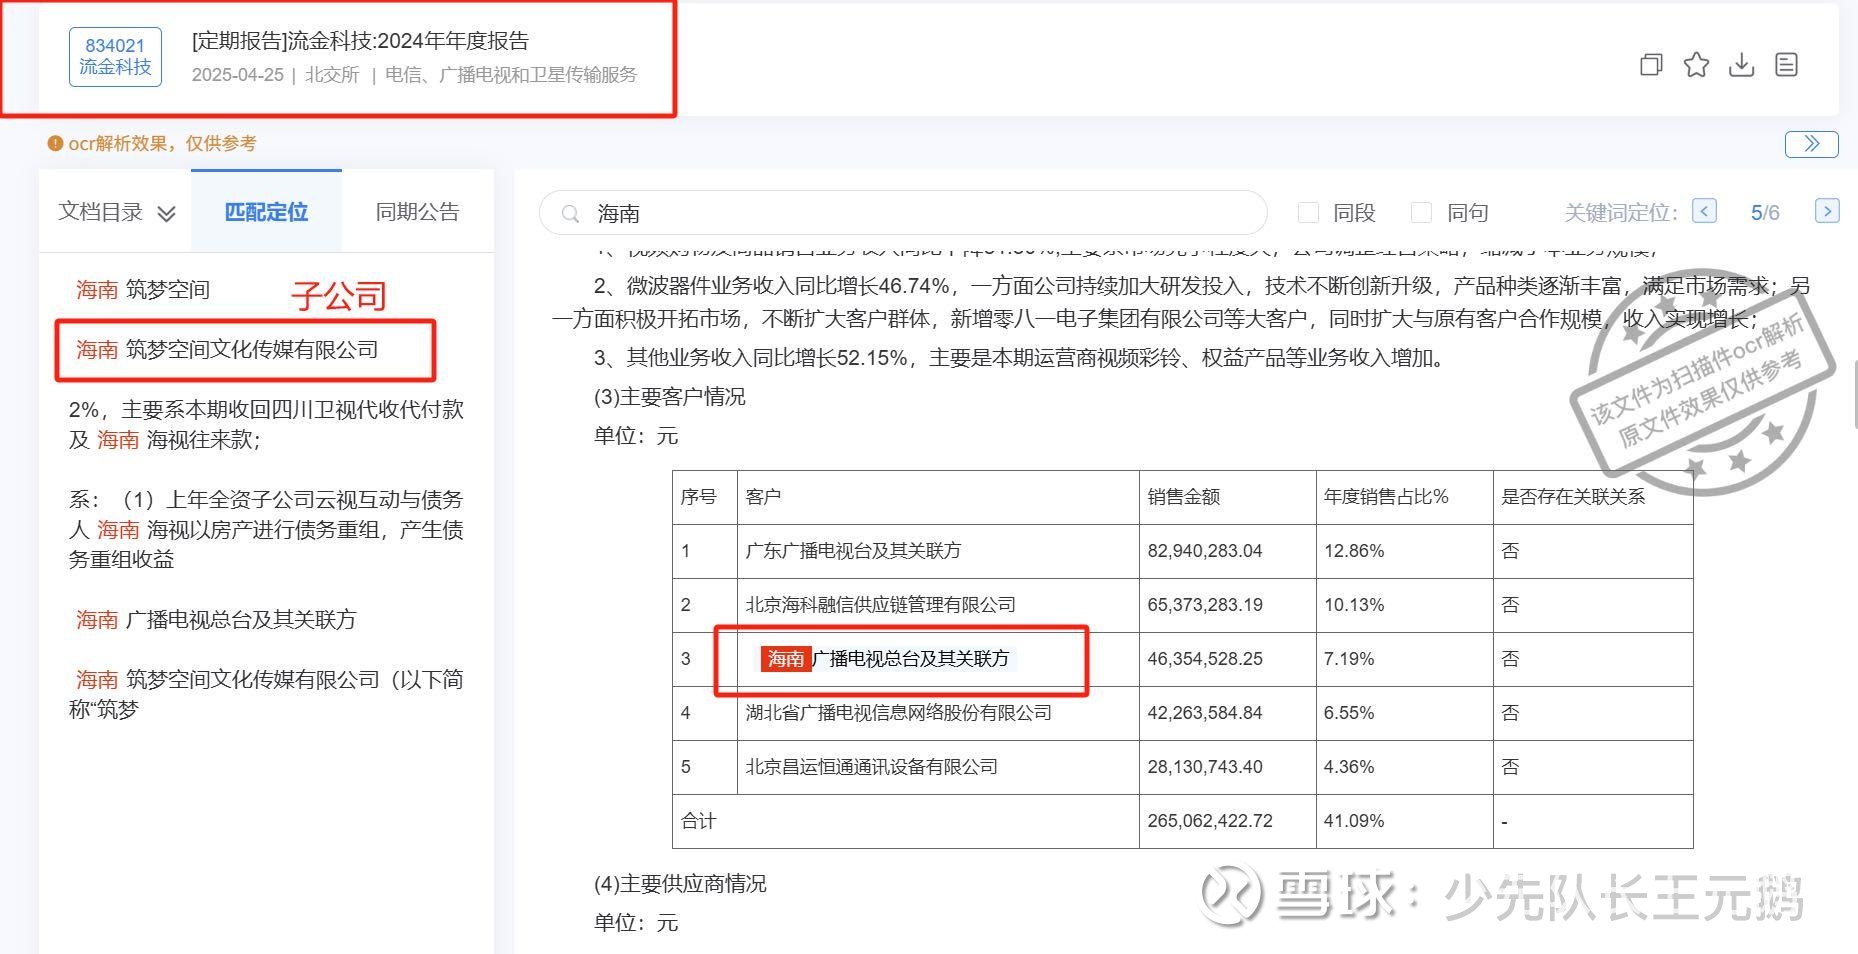1858x954 pixels.
Task: Enable the 同句 checkbox
Action: pyautogui.click(x=1421, y=212)
